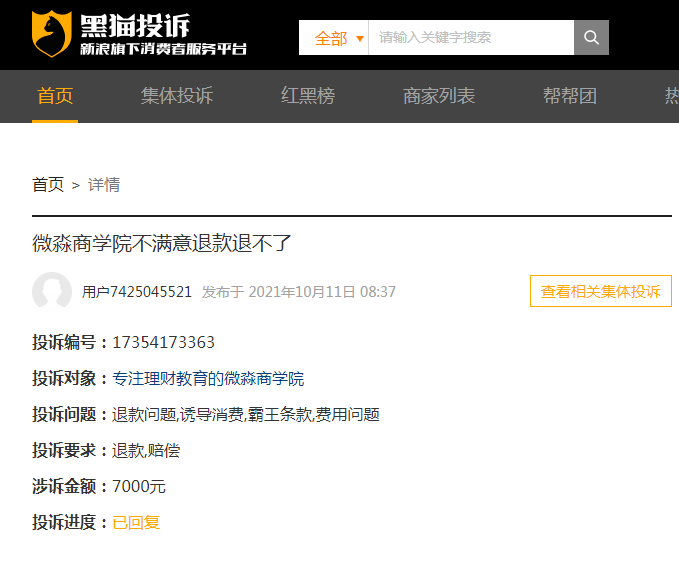Open the 帮帮团 navigation tab

(570, 96)
